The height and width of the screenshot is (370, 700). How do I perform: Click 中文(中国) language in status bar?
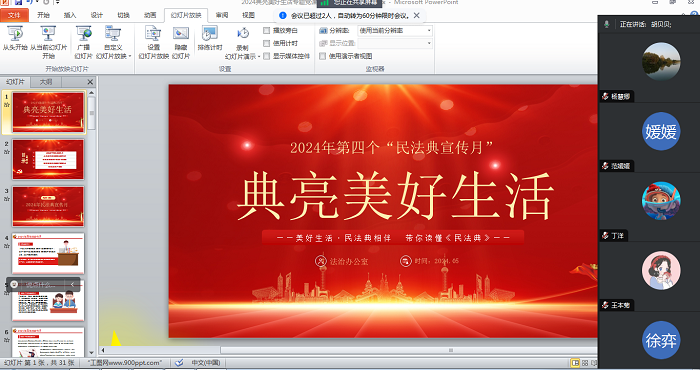(206, 363)
